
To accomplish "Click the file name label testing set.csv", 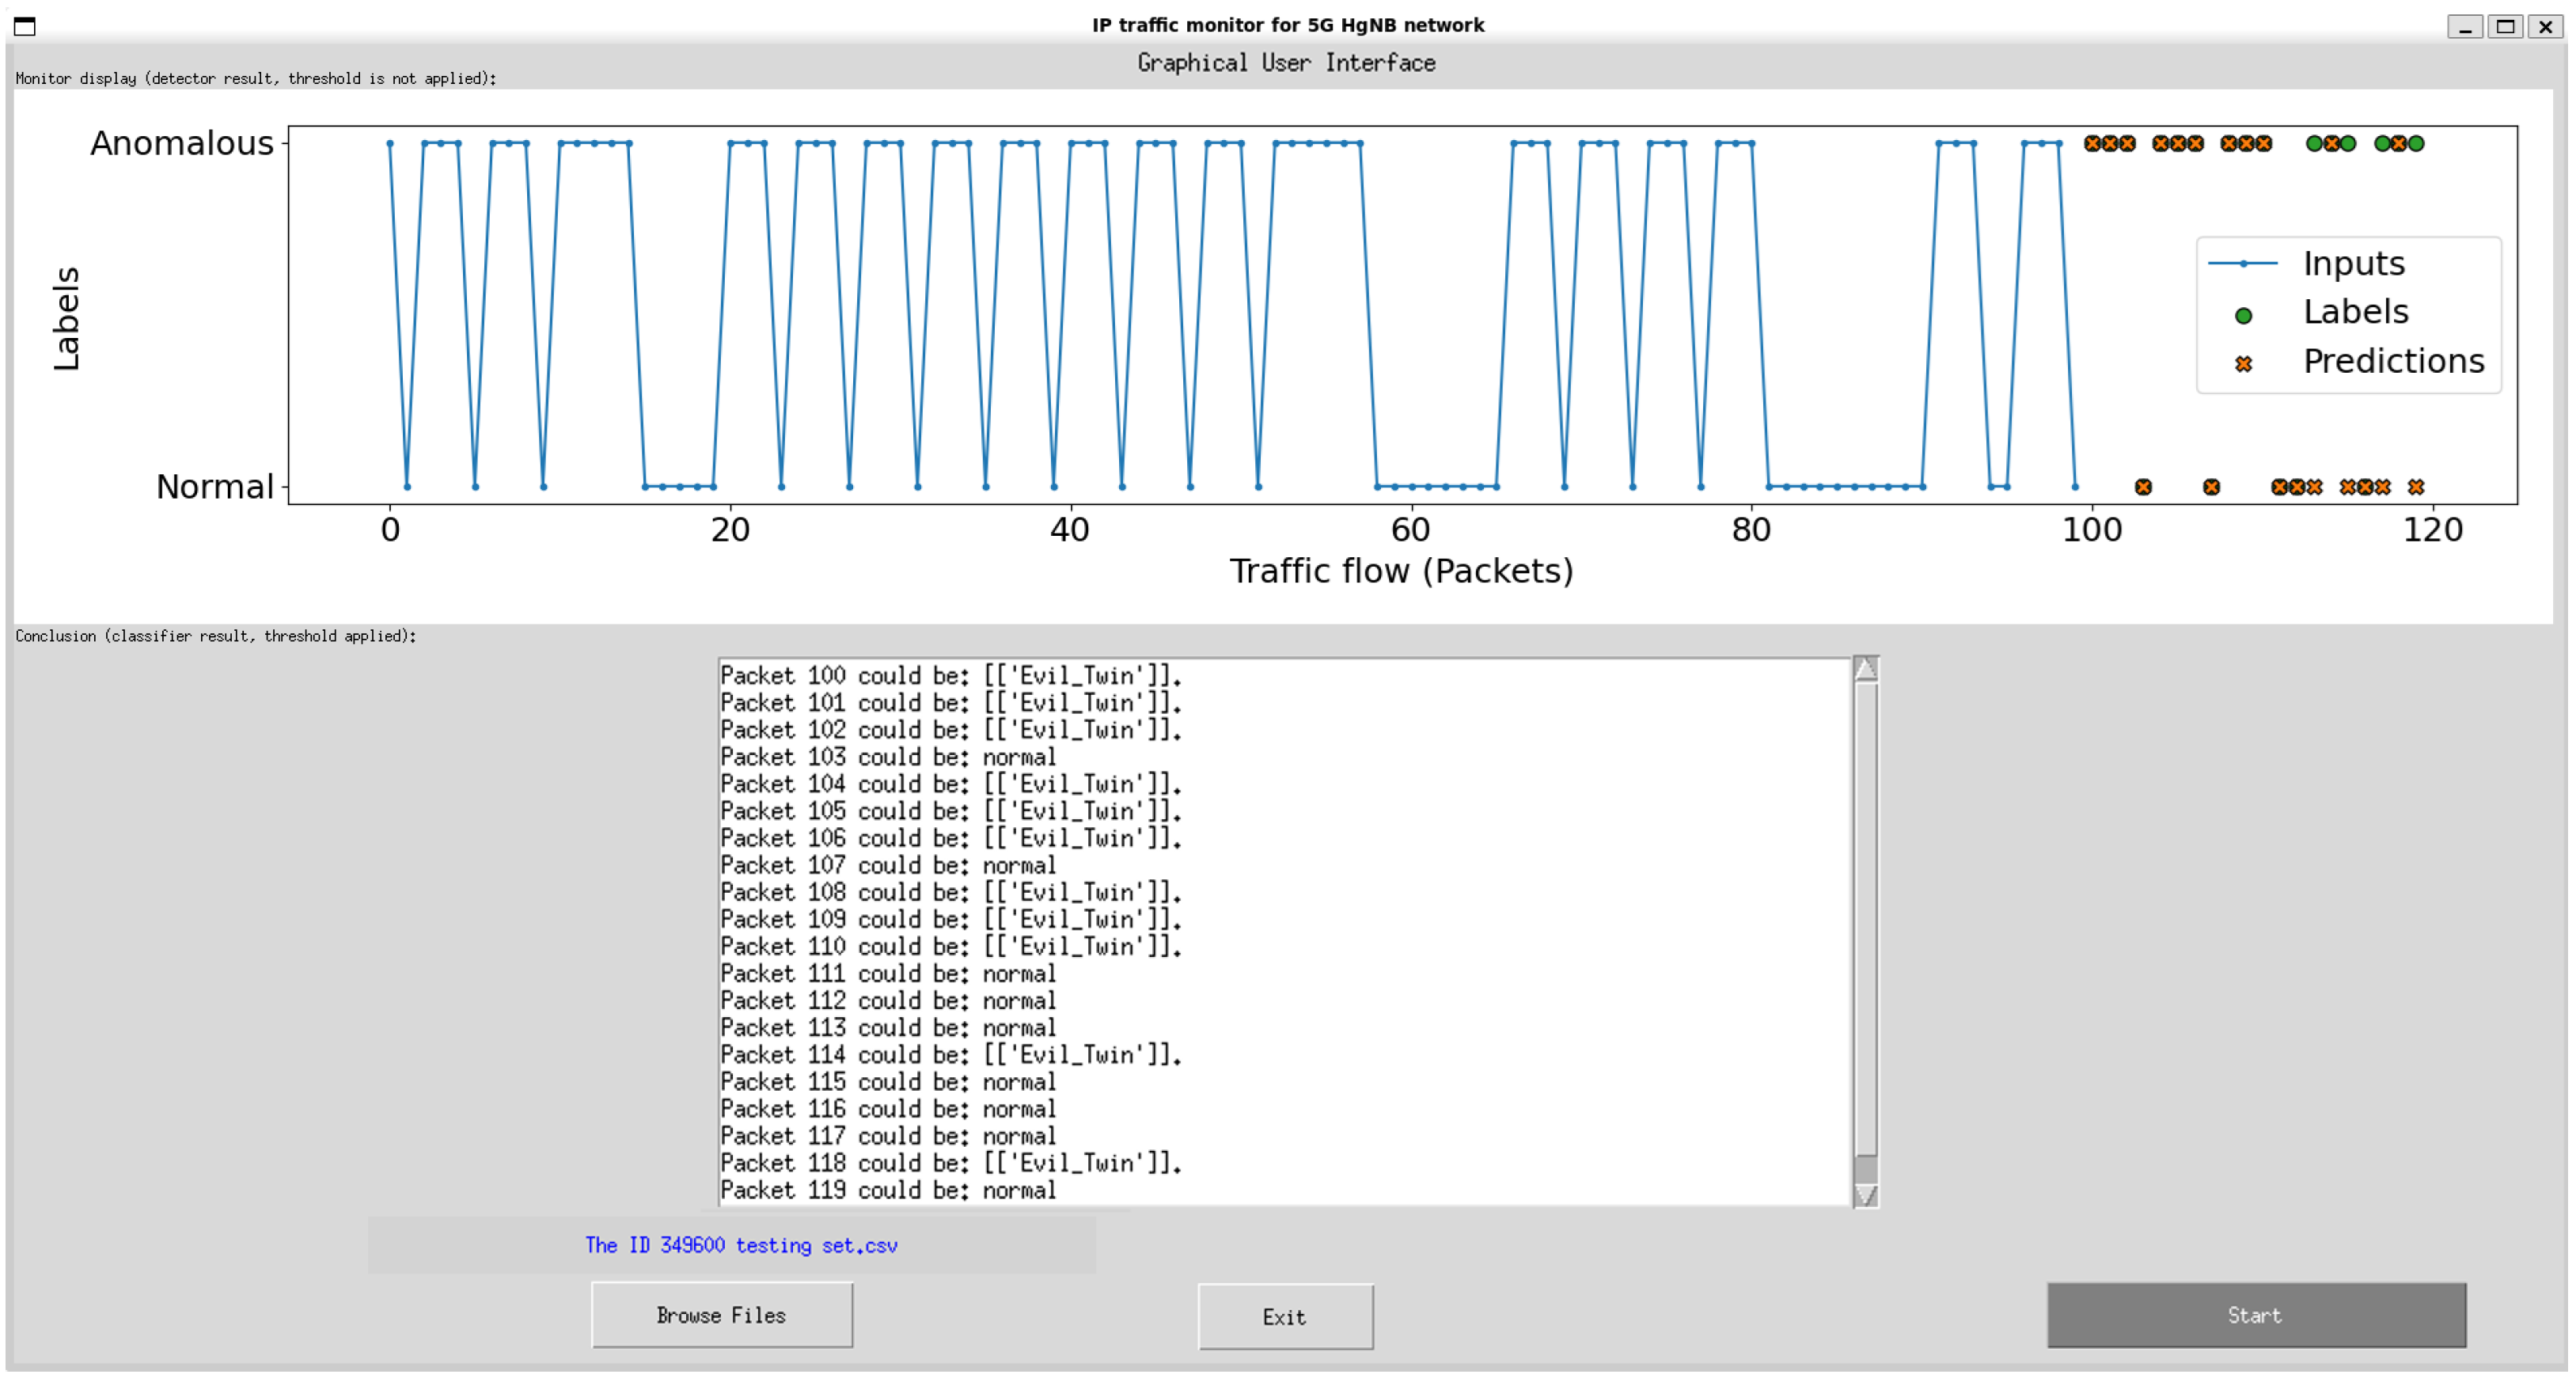I will coord(741,1245).
